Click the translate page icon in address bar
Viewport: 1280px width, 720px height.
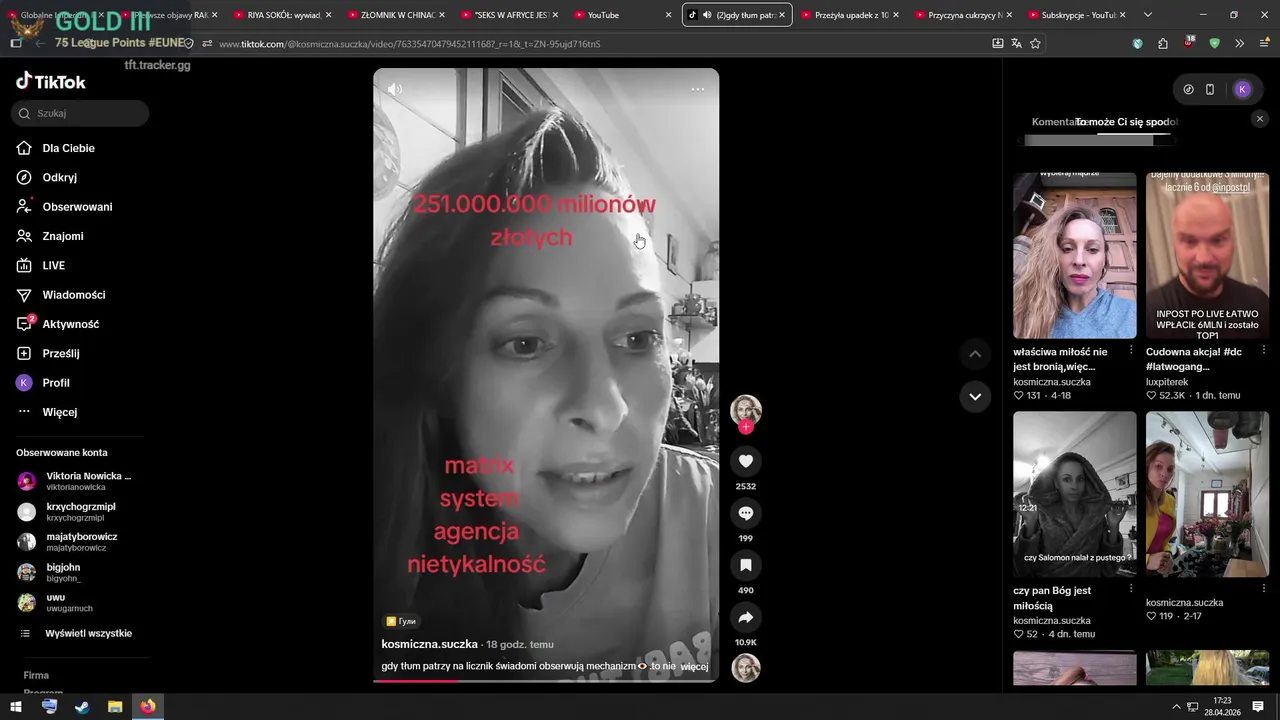coord(1016,44)
